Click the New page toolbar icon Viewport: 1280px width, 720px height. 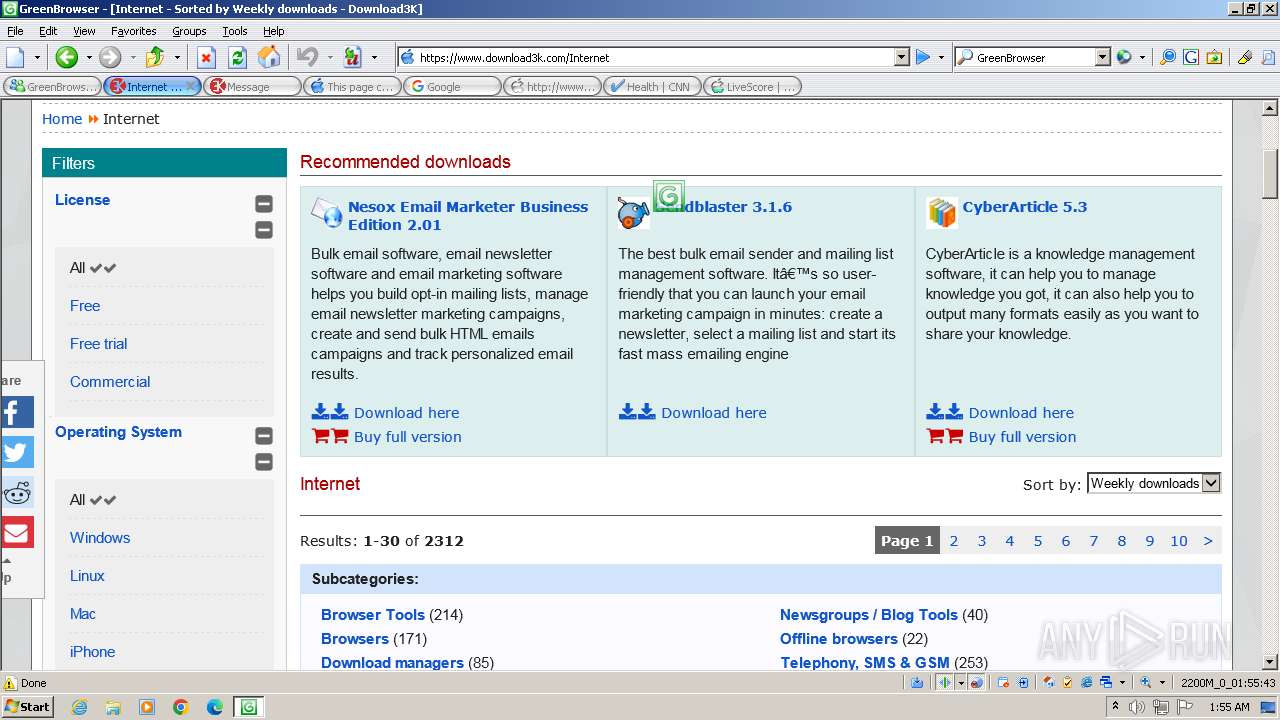pyautogui.click(x=15, y=57)
